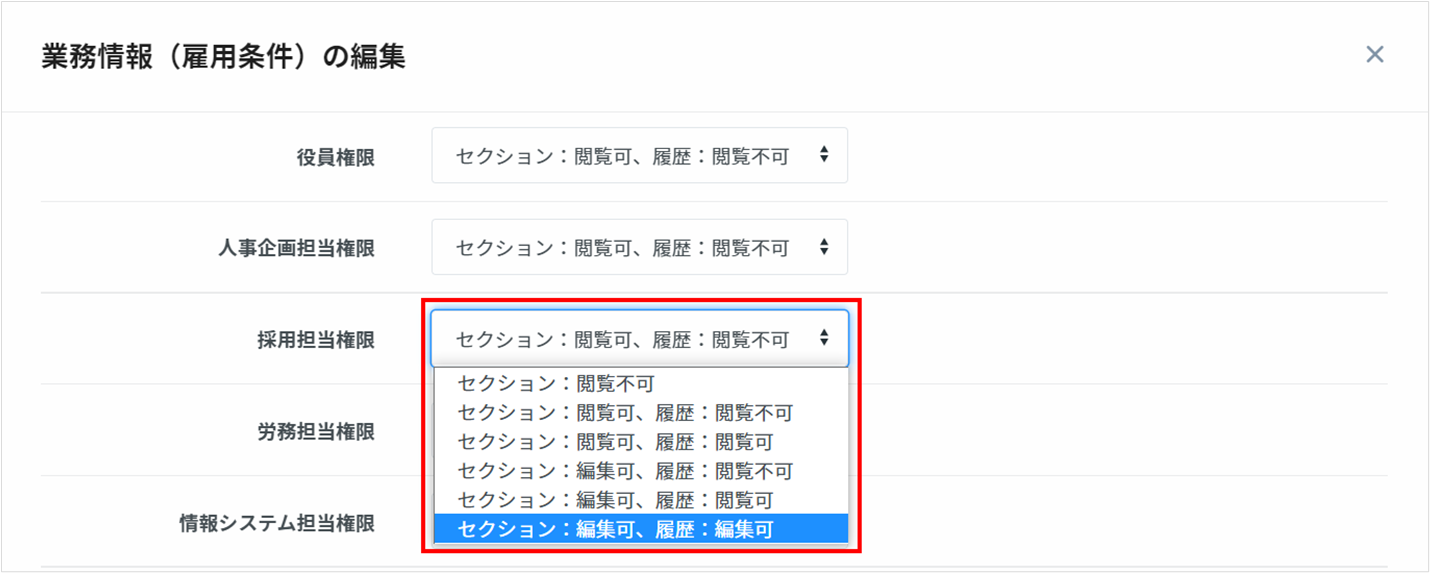Click the 情報システム担当権限 label

pyautogui.click(x=276, y=523)
